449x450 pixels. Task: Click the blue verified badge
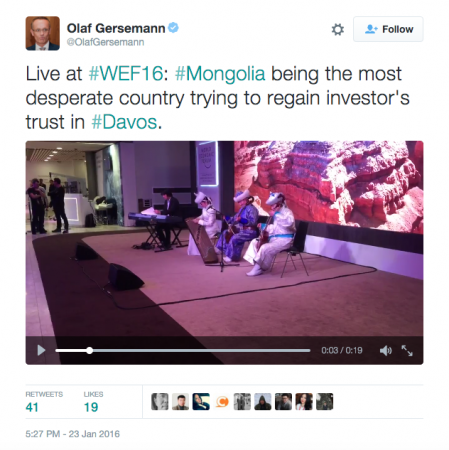click(173, 28)
